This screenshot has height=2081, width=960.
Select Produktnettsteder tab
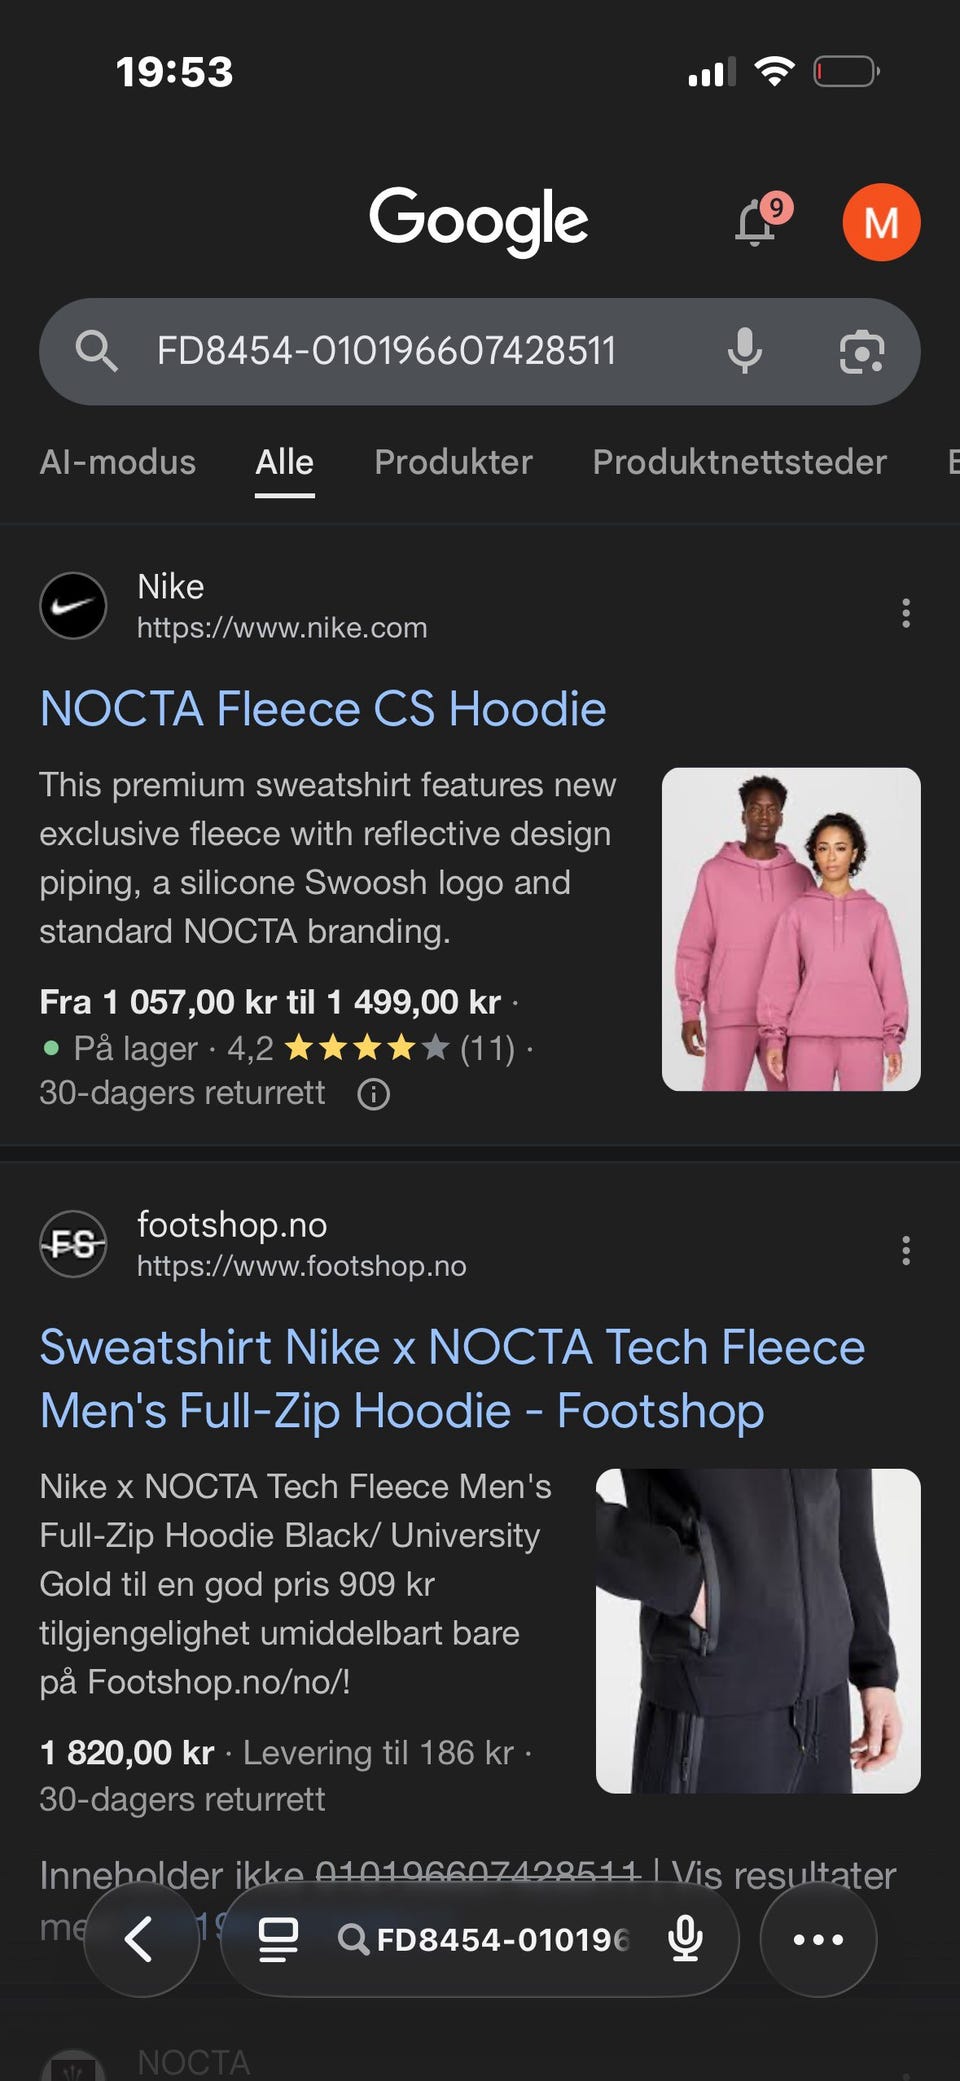pyautogui.click(x=739, y=462)
